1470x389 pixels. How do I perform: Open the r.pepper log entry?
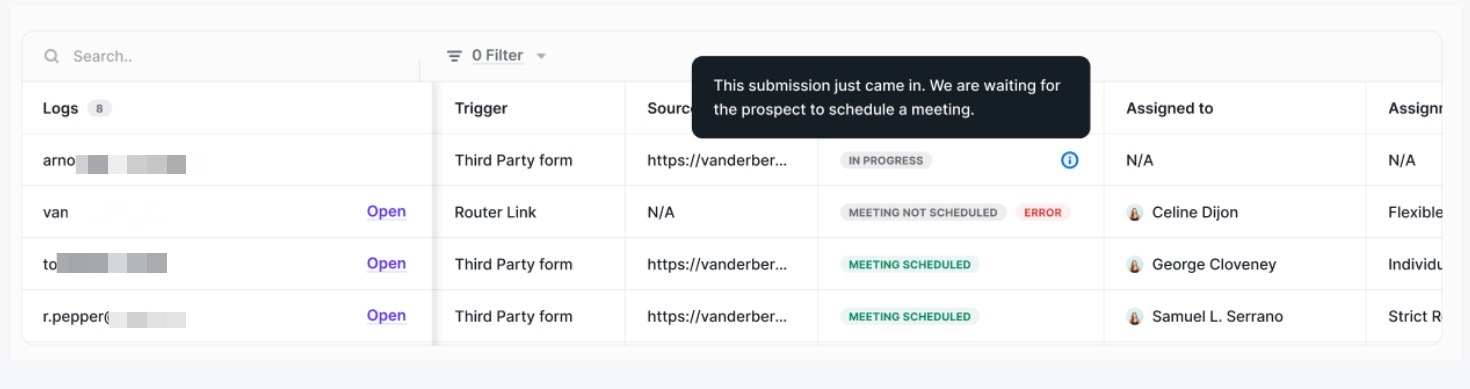[x=386, y=316]
